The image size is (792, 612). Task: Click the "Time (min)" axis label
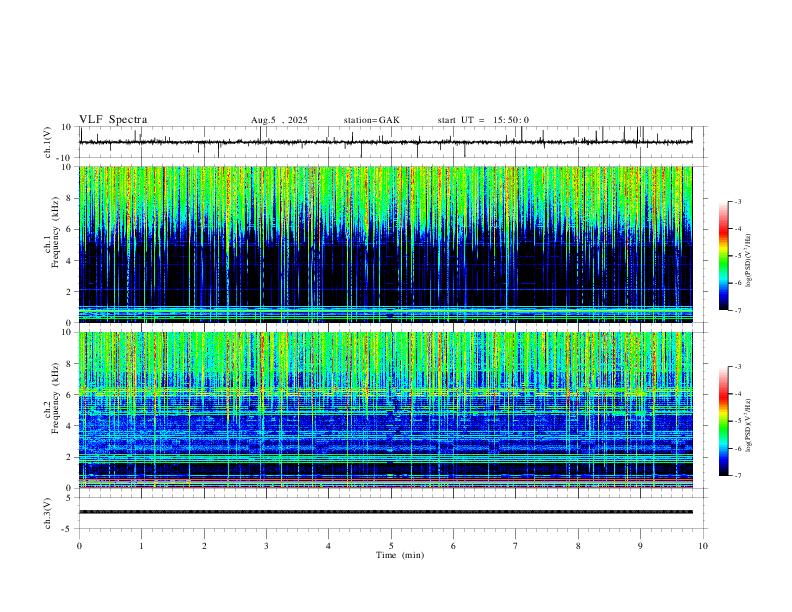pos(400,555)
